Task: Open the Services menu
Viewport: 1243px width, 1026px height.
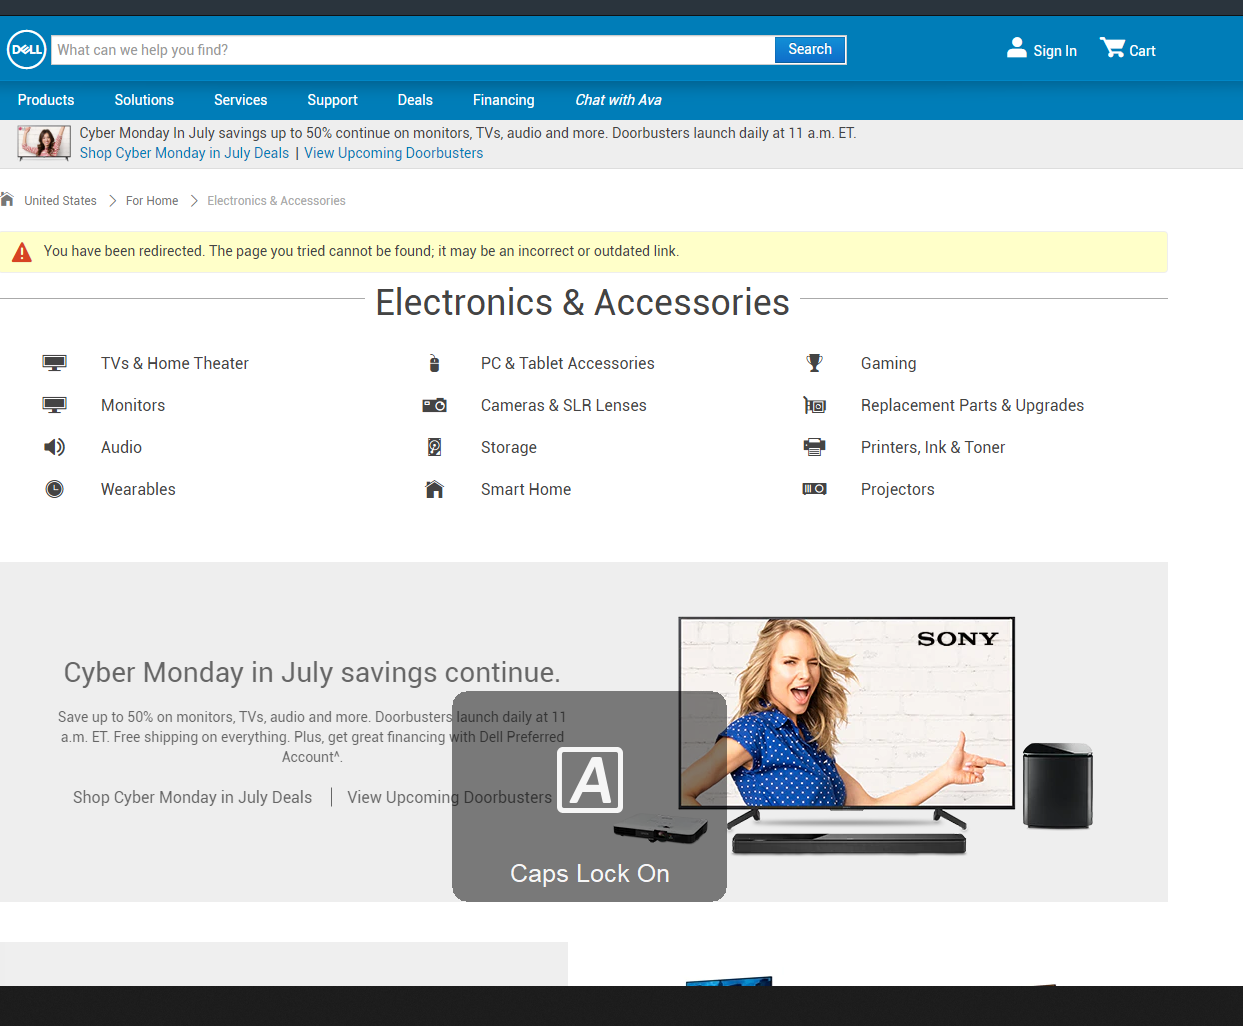Action: pos(240,100)
